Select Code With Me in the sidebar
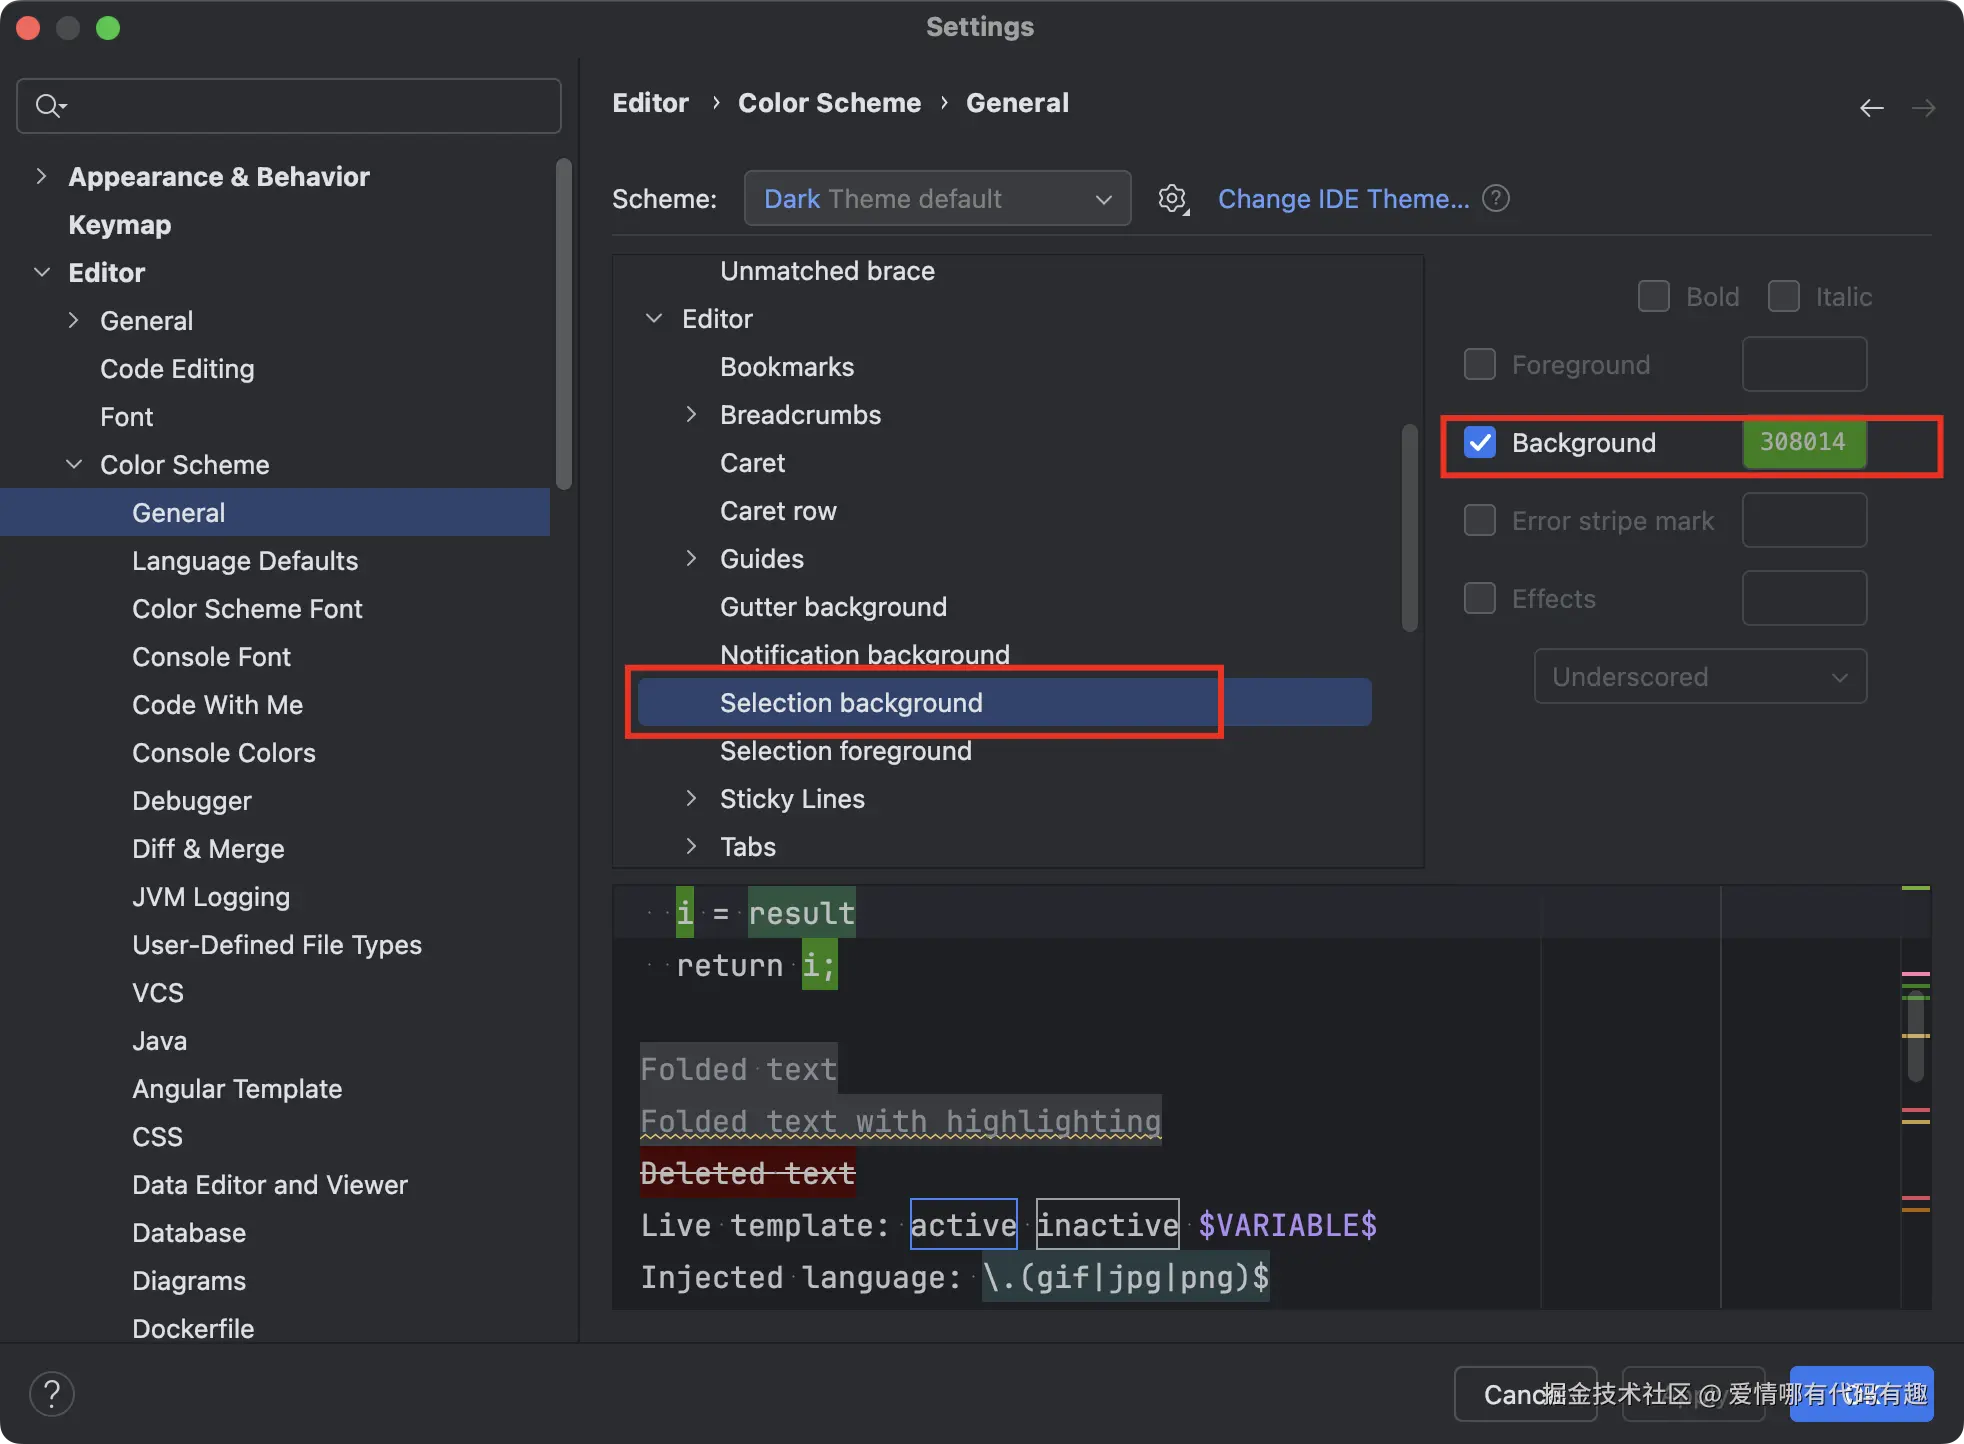1964x1444 pixels. point(217,705)
